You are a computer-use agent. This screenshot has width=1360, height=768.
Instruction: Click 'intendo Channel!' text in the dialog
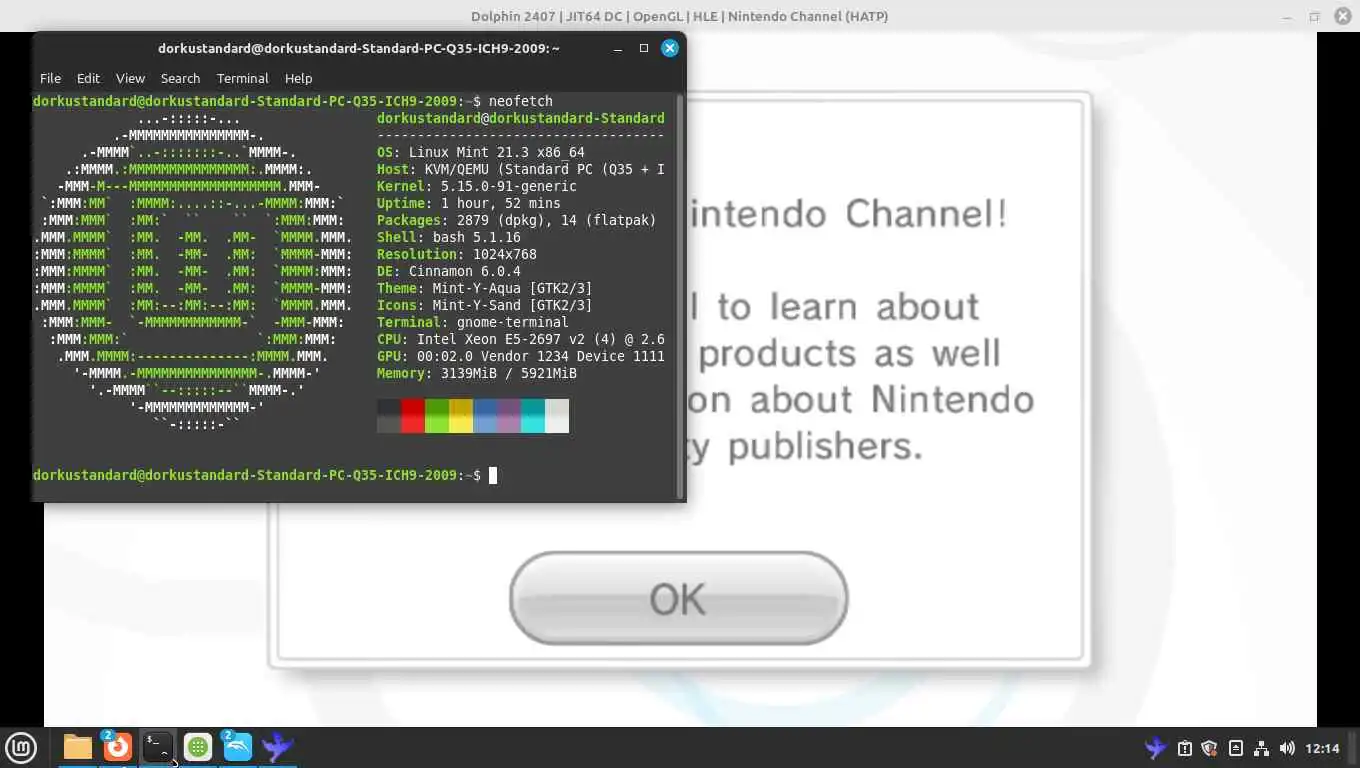point(847,213)
